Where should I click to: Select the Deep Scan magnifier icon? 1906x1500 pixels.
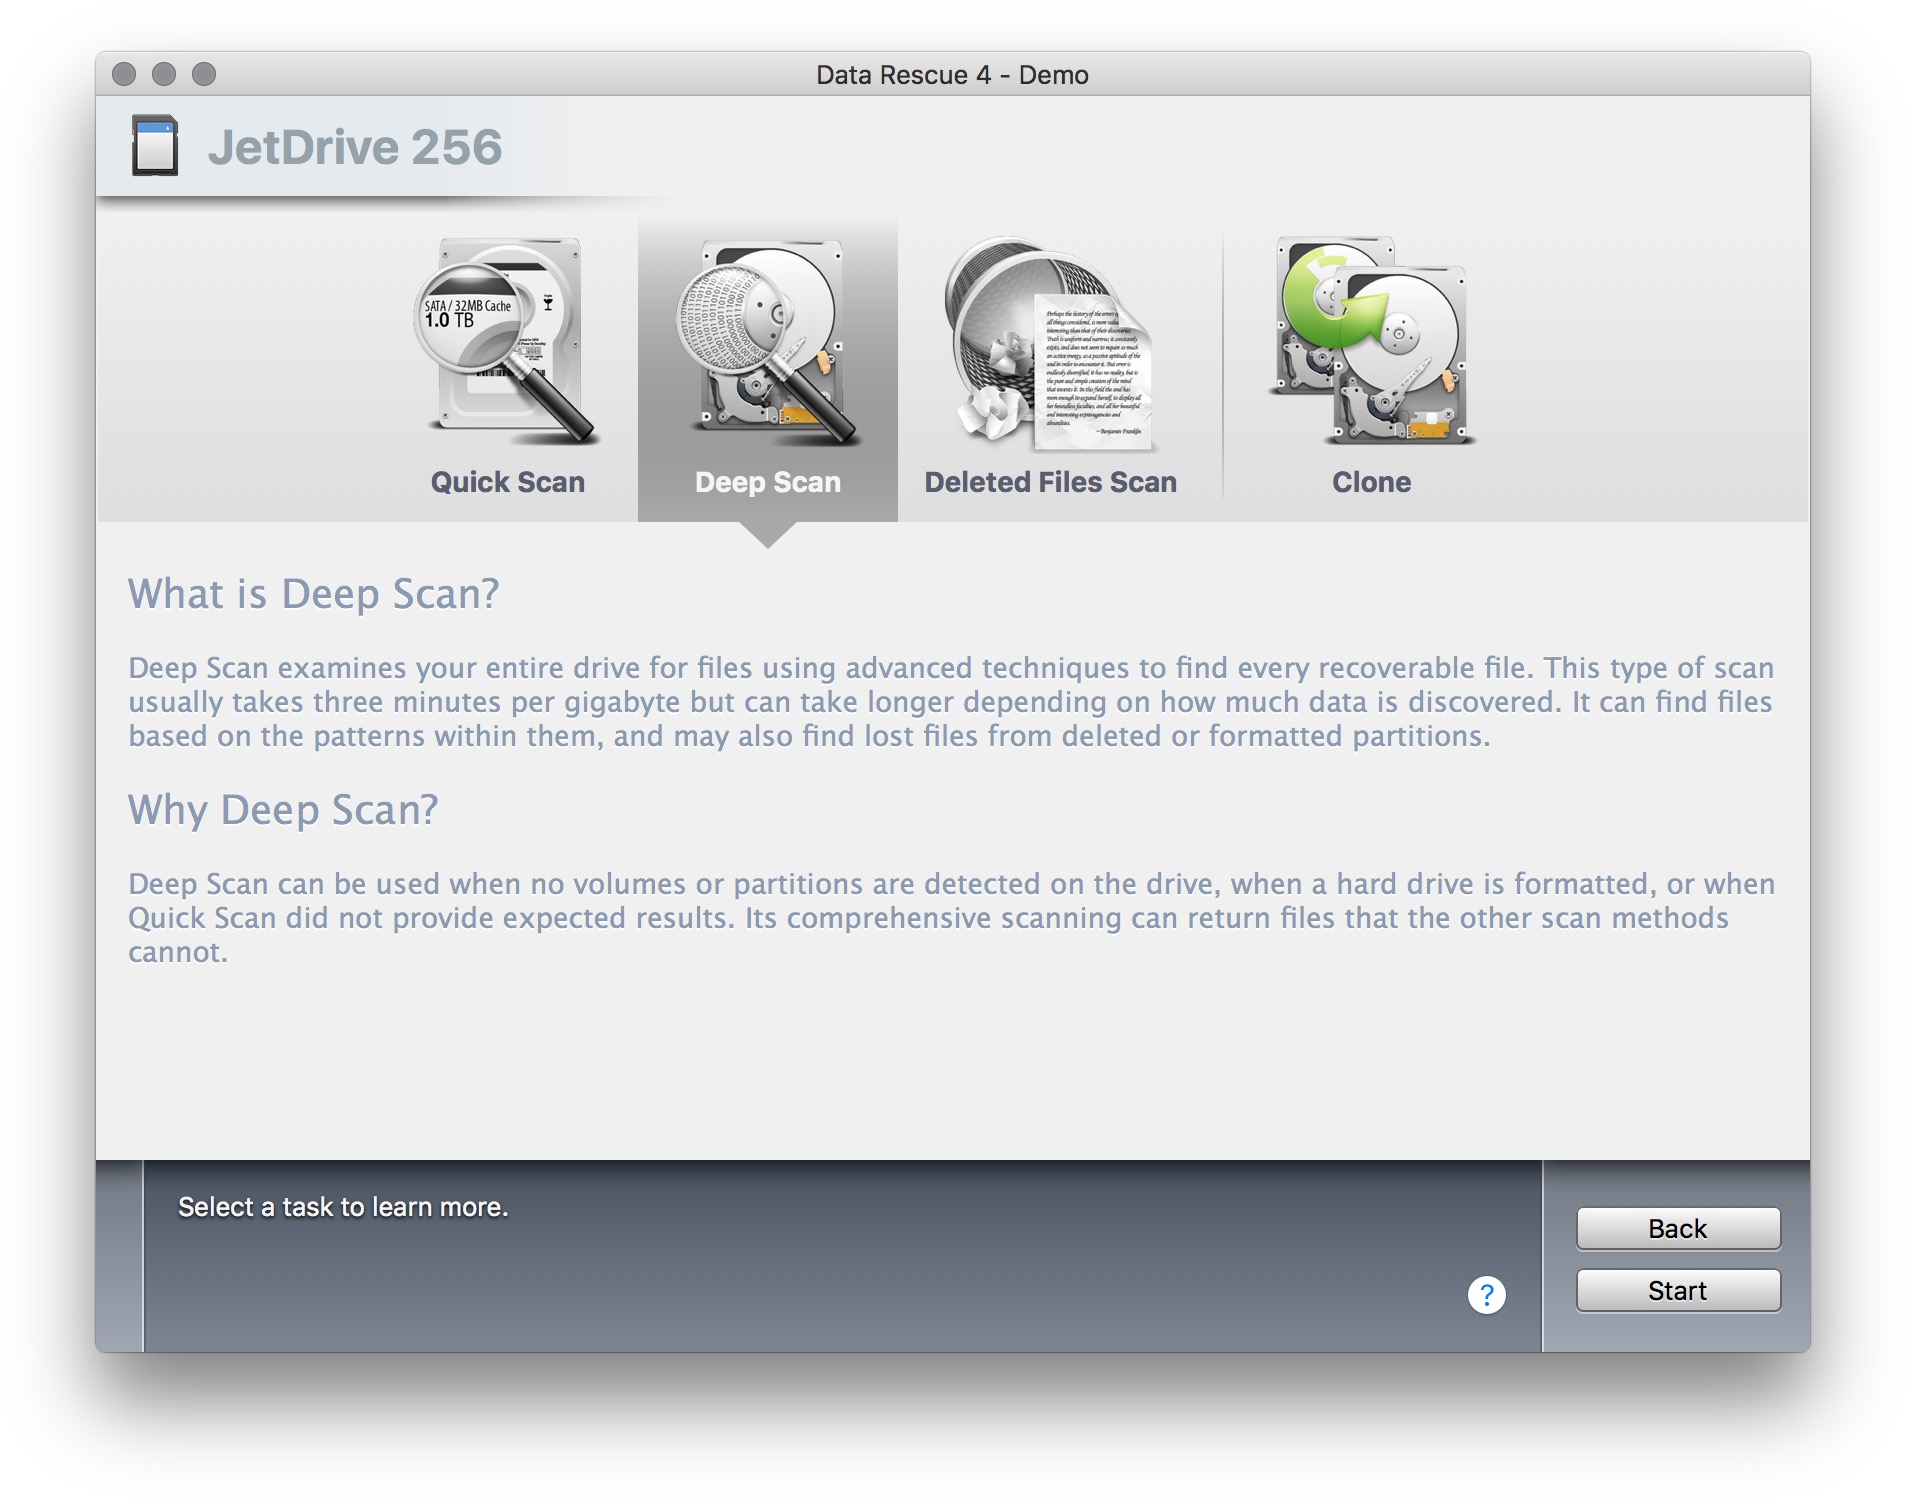[768, 341]
